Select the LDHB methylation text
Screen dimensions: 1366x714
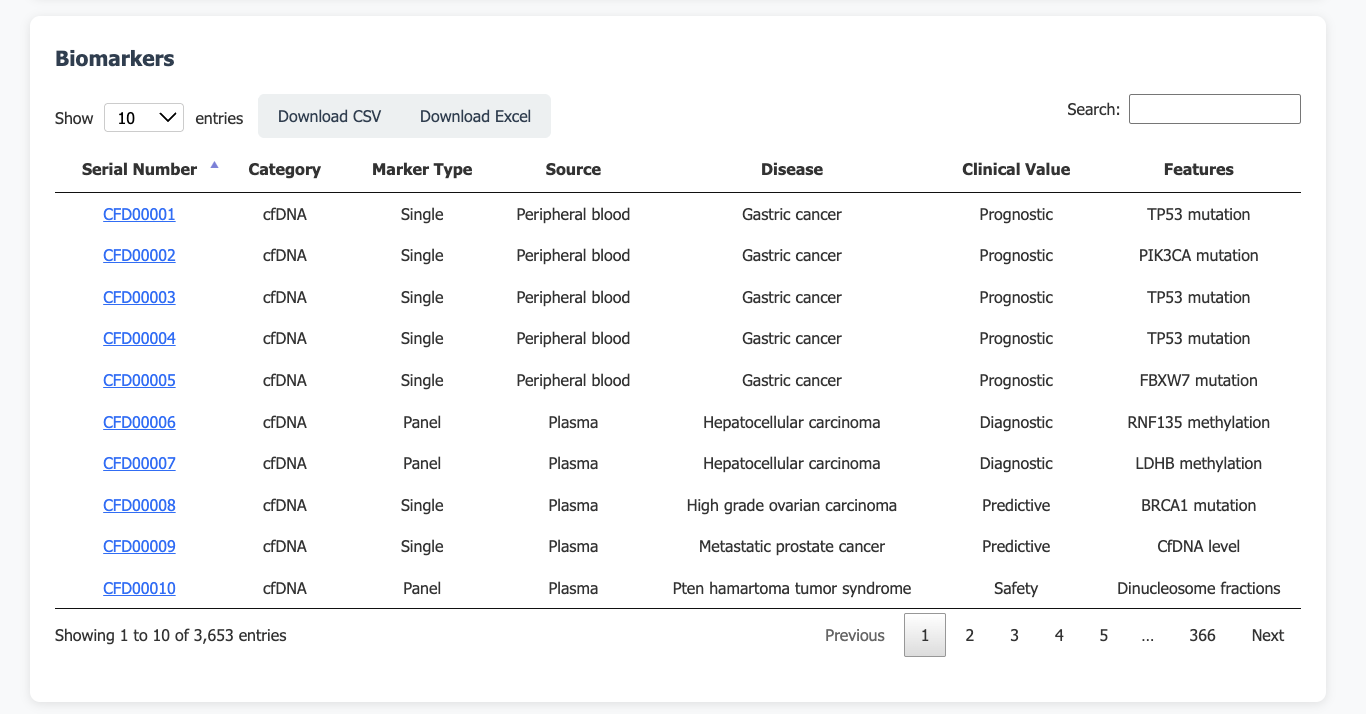click(x=1199, y=463)
